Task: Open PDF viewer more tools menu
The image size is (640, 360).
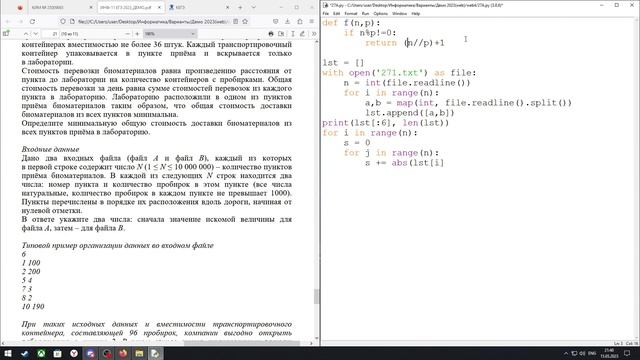Action: [x=314, y=33]
